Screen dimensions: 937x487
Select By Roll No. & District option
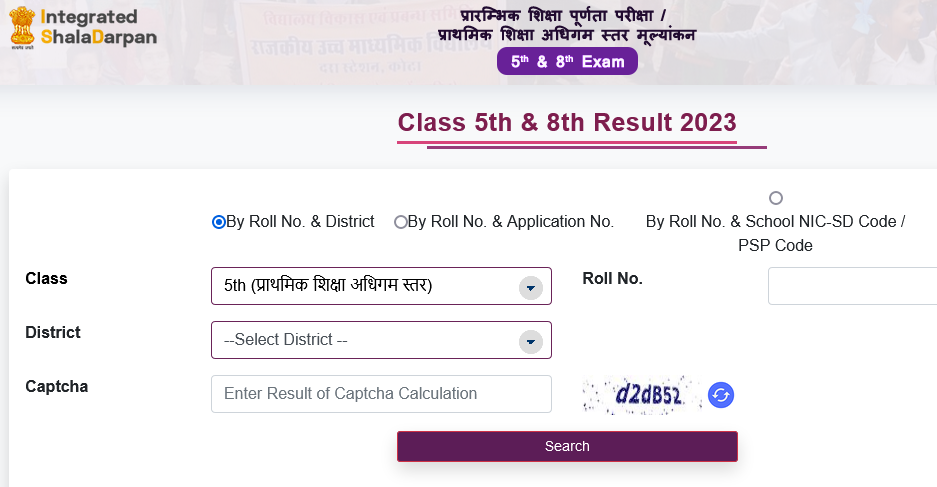219,222
